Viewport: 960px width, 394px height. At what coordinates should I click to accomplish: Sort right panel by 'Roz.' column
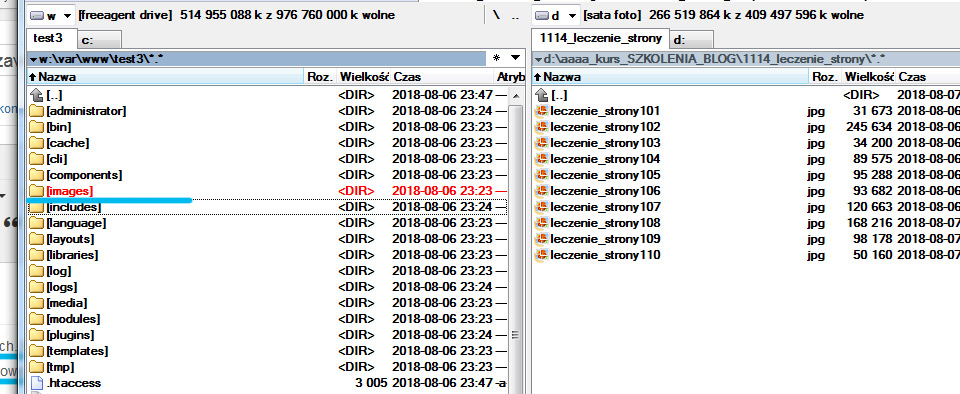click(825, 77)
